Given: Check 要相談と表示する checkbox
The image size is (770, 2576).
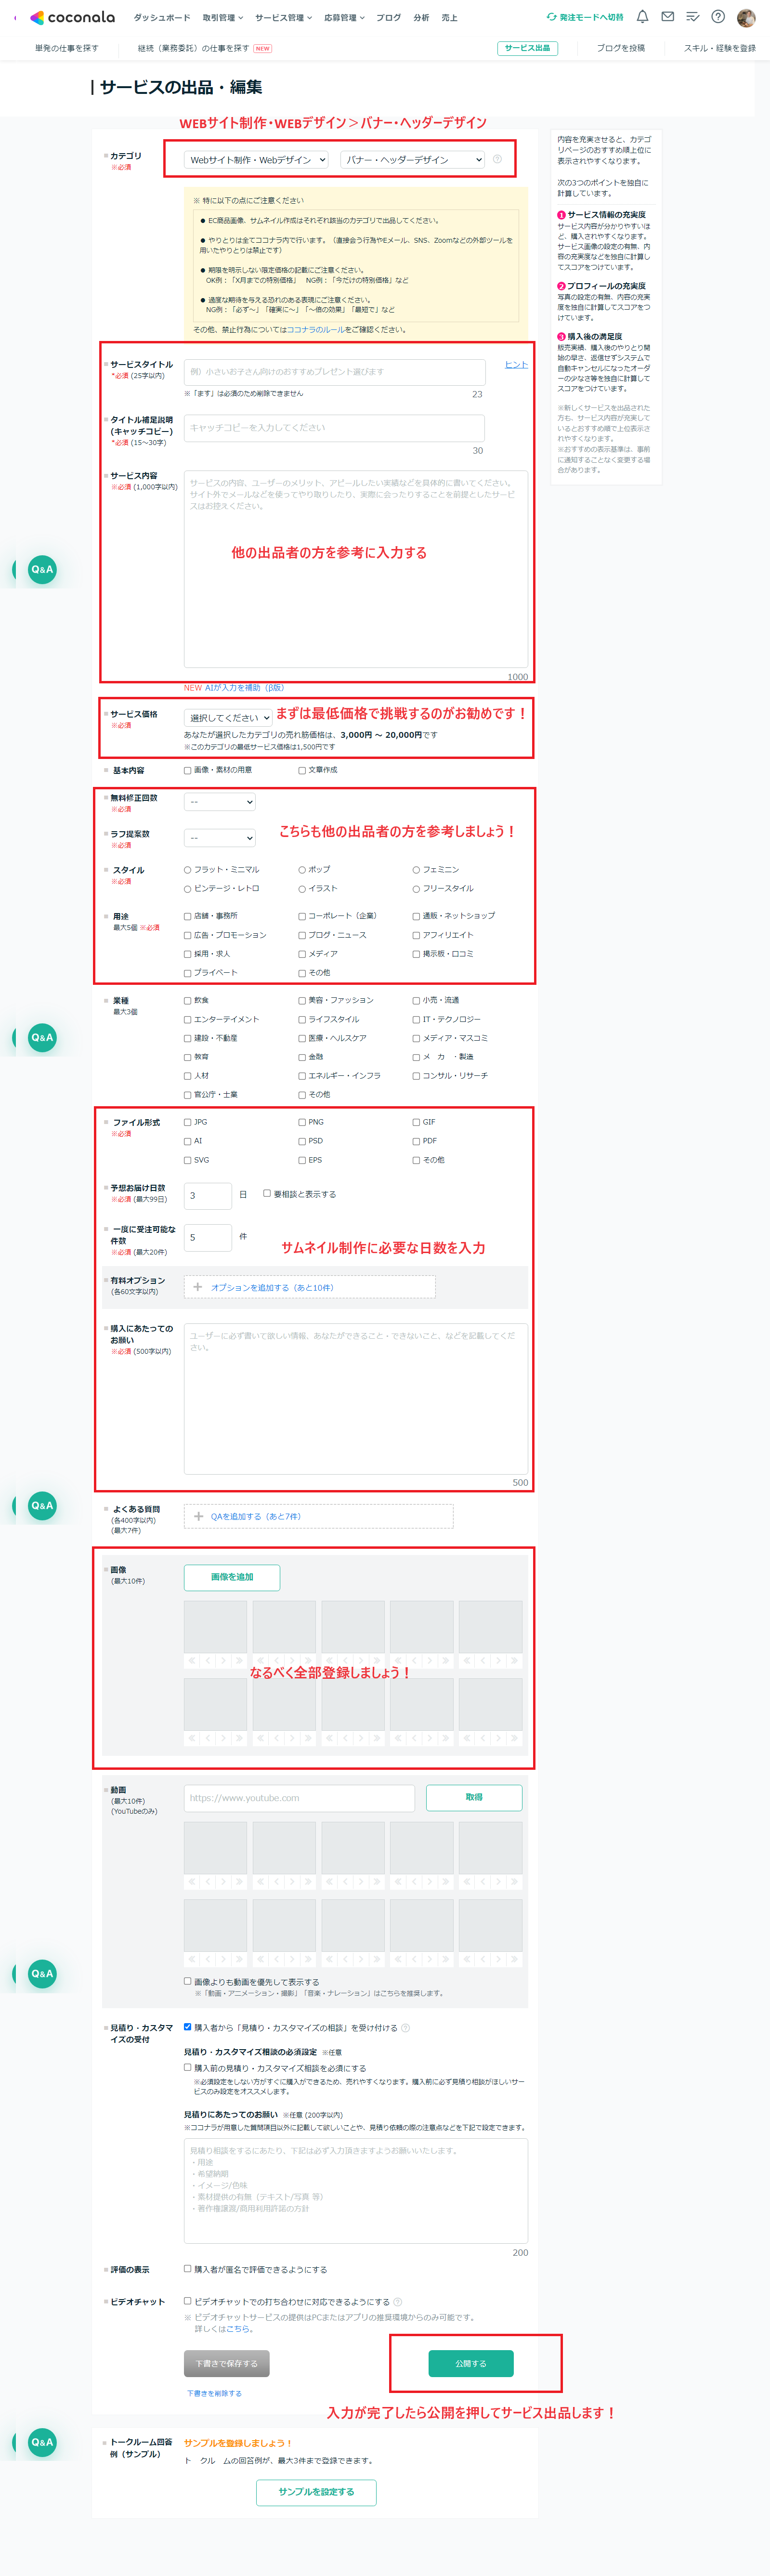Looking at the screenshot, I should [x=267, y=1193].
